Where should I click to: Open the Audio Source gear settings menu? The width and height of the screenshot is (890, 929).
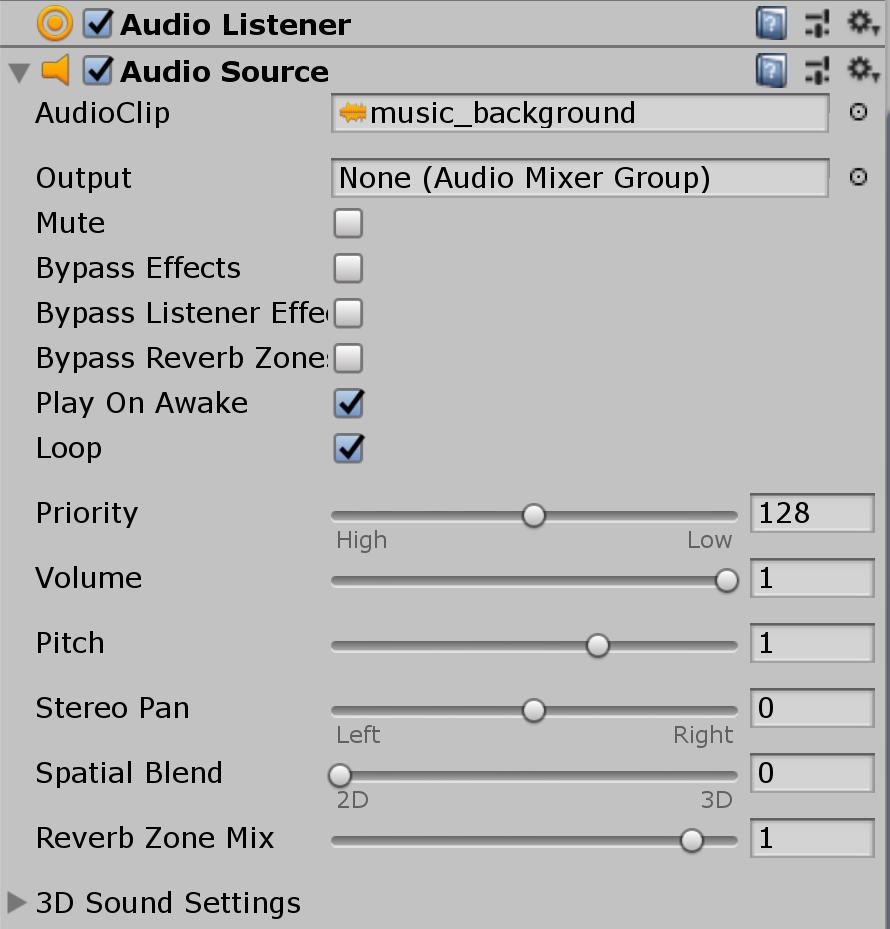(x=862, y=71)
